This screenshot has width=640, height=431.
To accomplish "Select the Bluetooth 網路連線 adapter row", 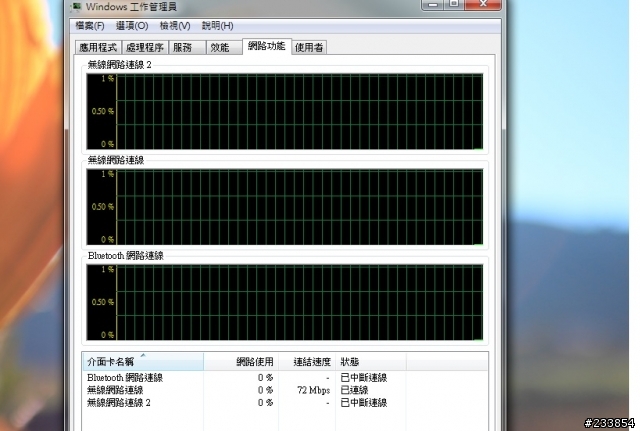I will click(x=284, y=378).
